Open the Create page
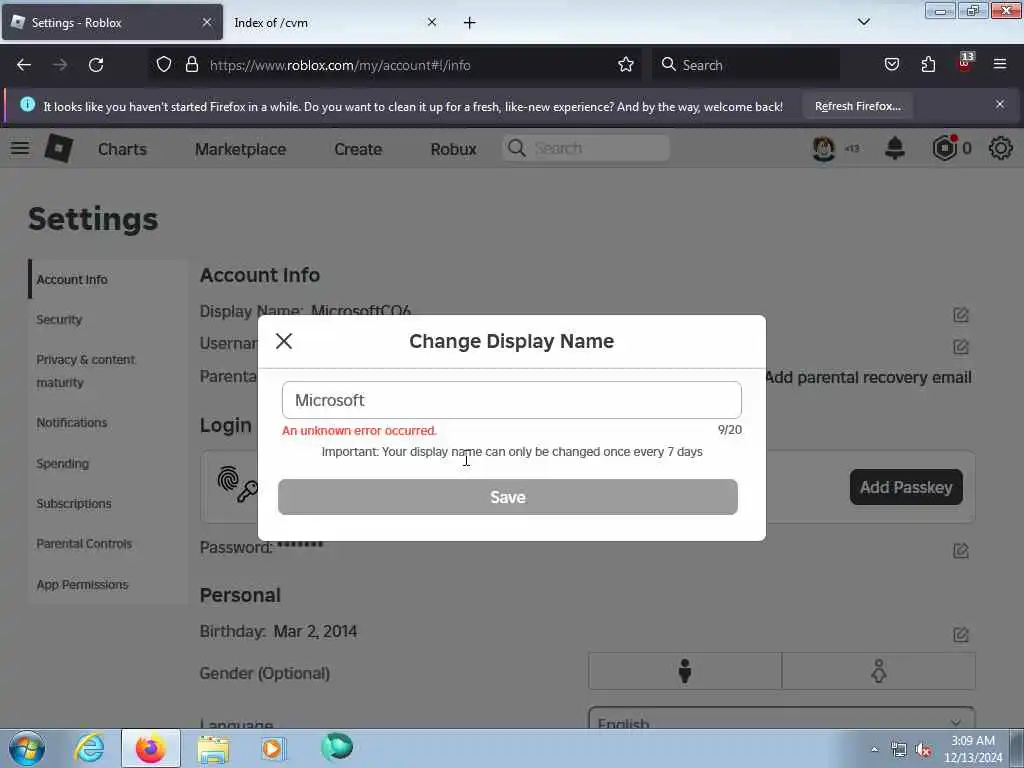This screenshot has width=1024, height=768. (x=358, y=149)
